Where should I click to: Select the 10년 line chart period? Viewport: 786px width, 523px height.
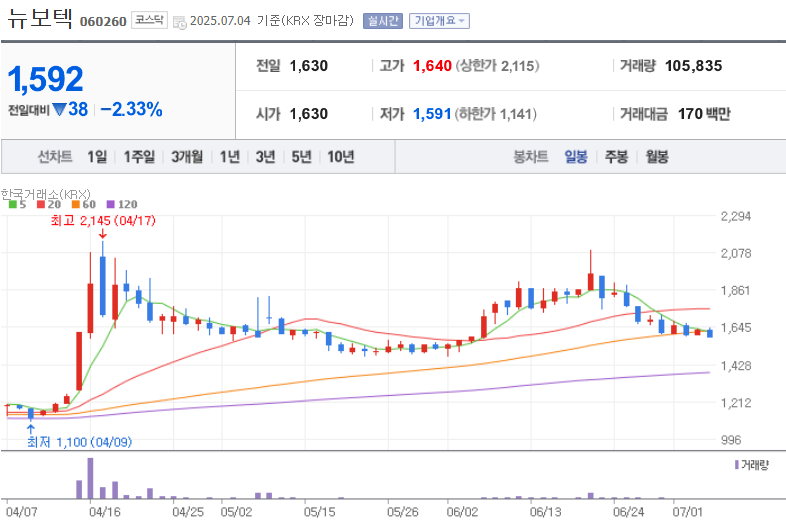pyautogui.click(x=341, y=157)
